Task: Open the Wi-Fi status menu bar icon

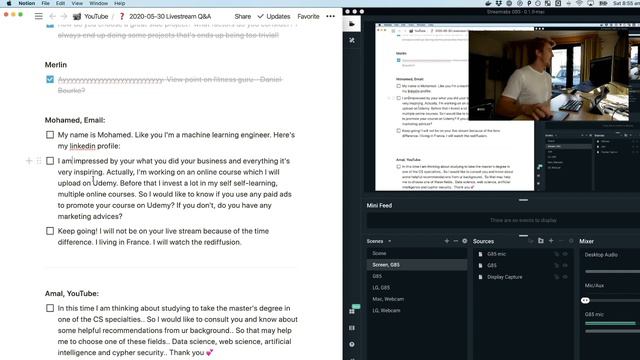Action: tap(579, 3)
